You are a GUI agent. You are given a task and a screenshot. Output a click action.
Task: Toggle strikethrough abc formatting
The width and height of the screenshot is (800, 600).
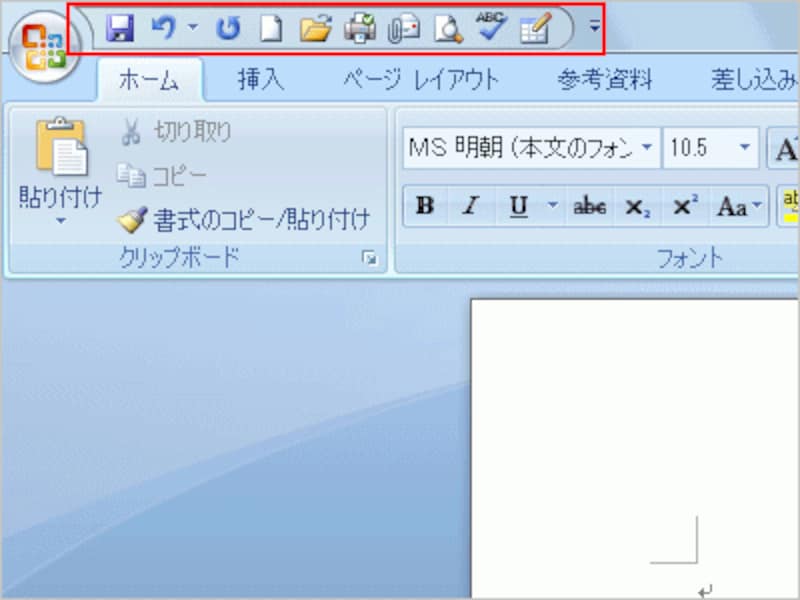(590, 206)
